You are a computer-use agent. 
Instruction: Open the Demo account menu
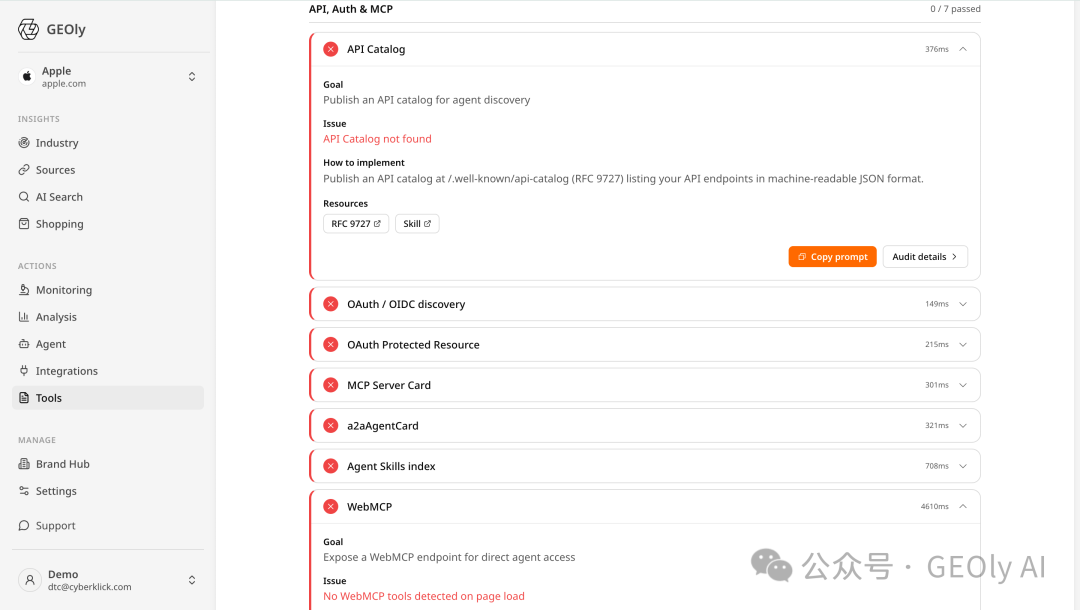108,580
